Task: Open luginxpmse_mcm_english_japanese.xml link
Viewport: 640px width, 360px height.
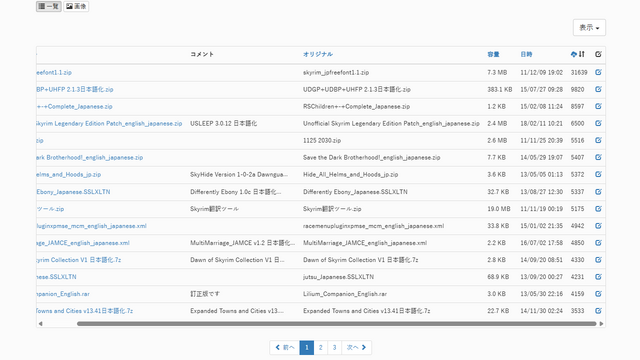Action: point(91,226)
